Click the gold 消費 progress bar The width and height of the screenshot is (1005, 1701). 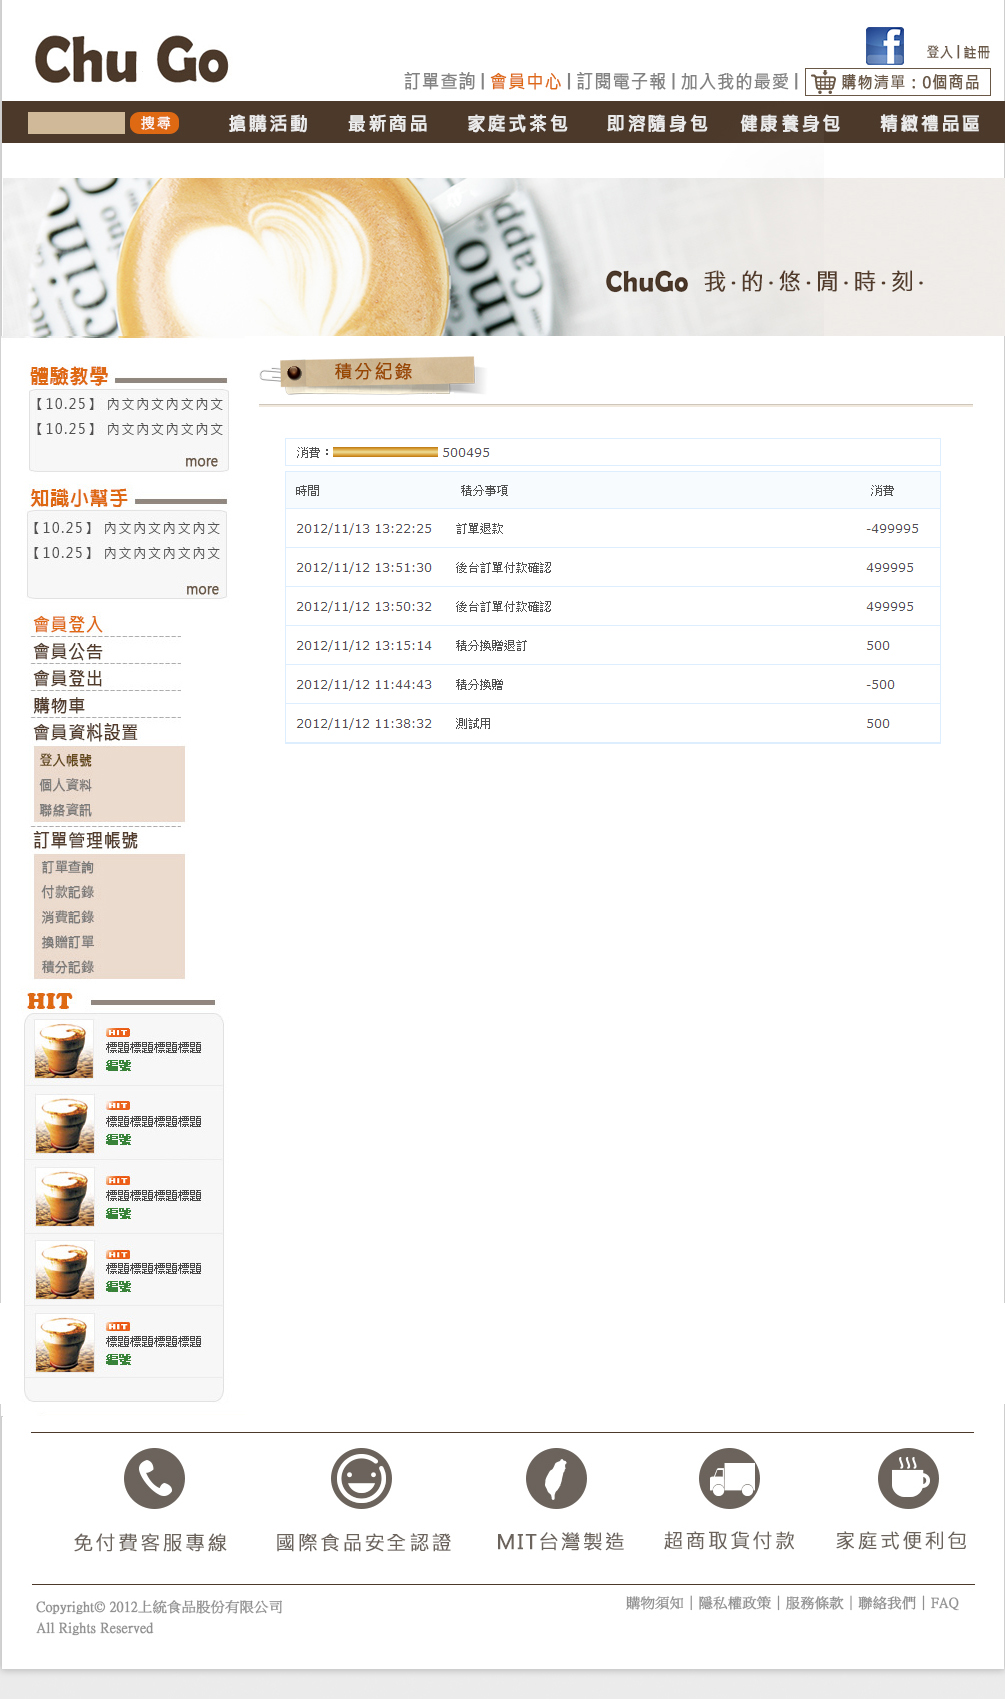[385, 452]
